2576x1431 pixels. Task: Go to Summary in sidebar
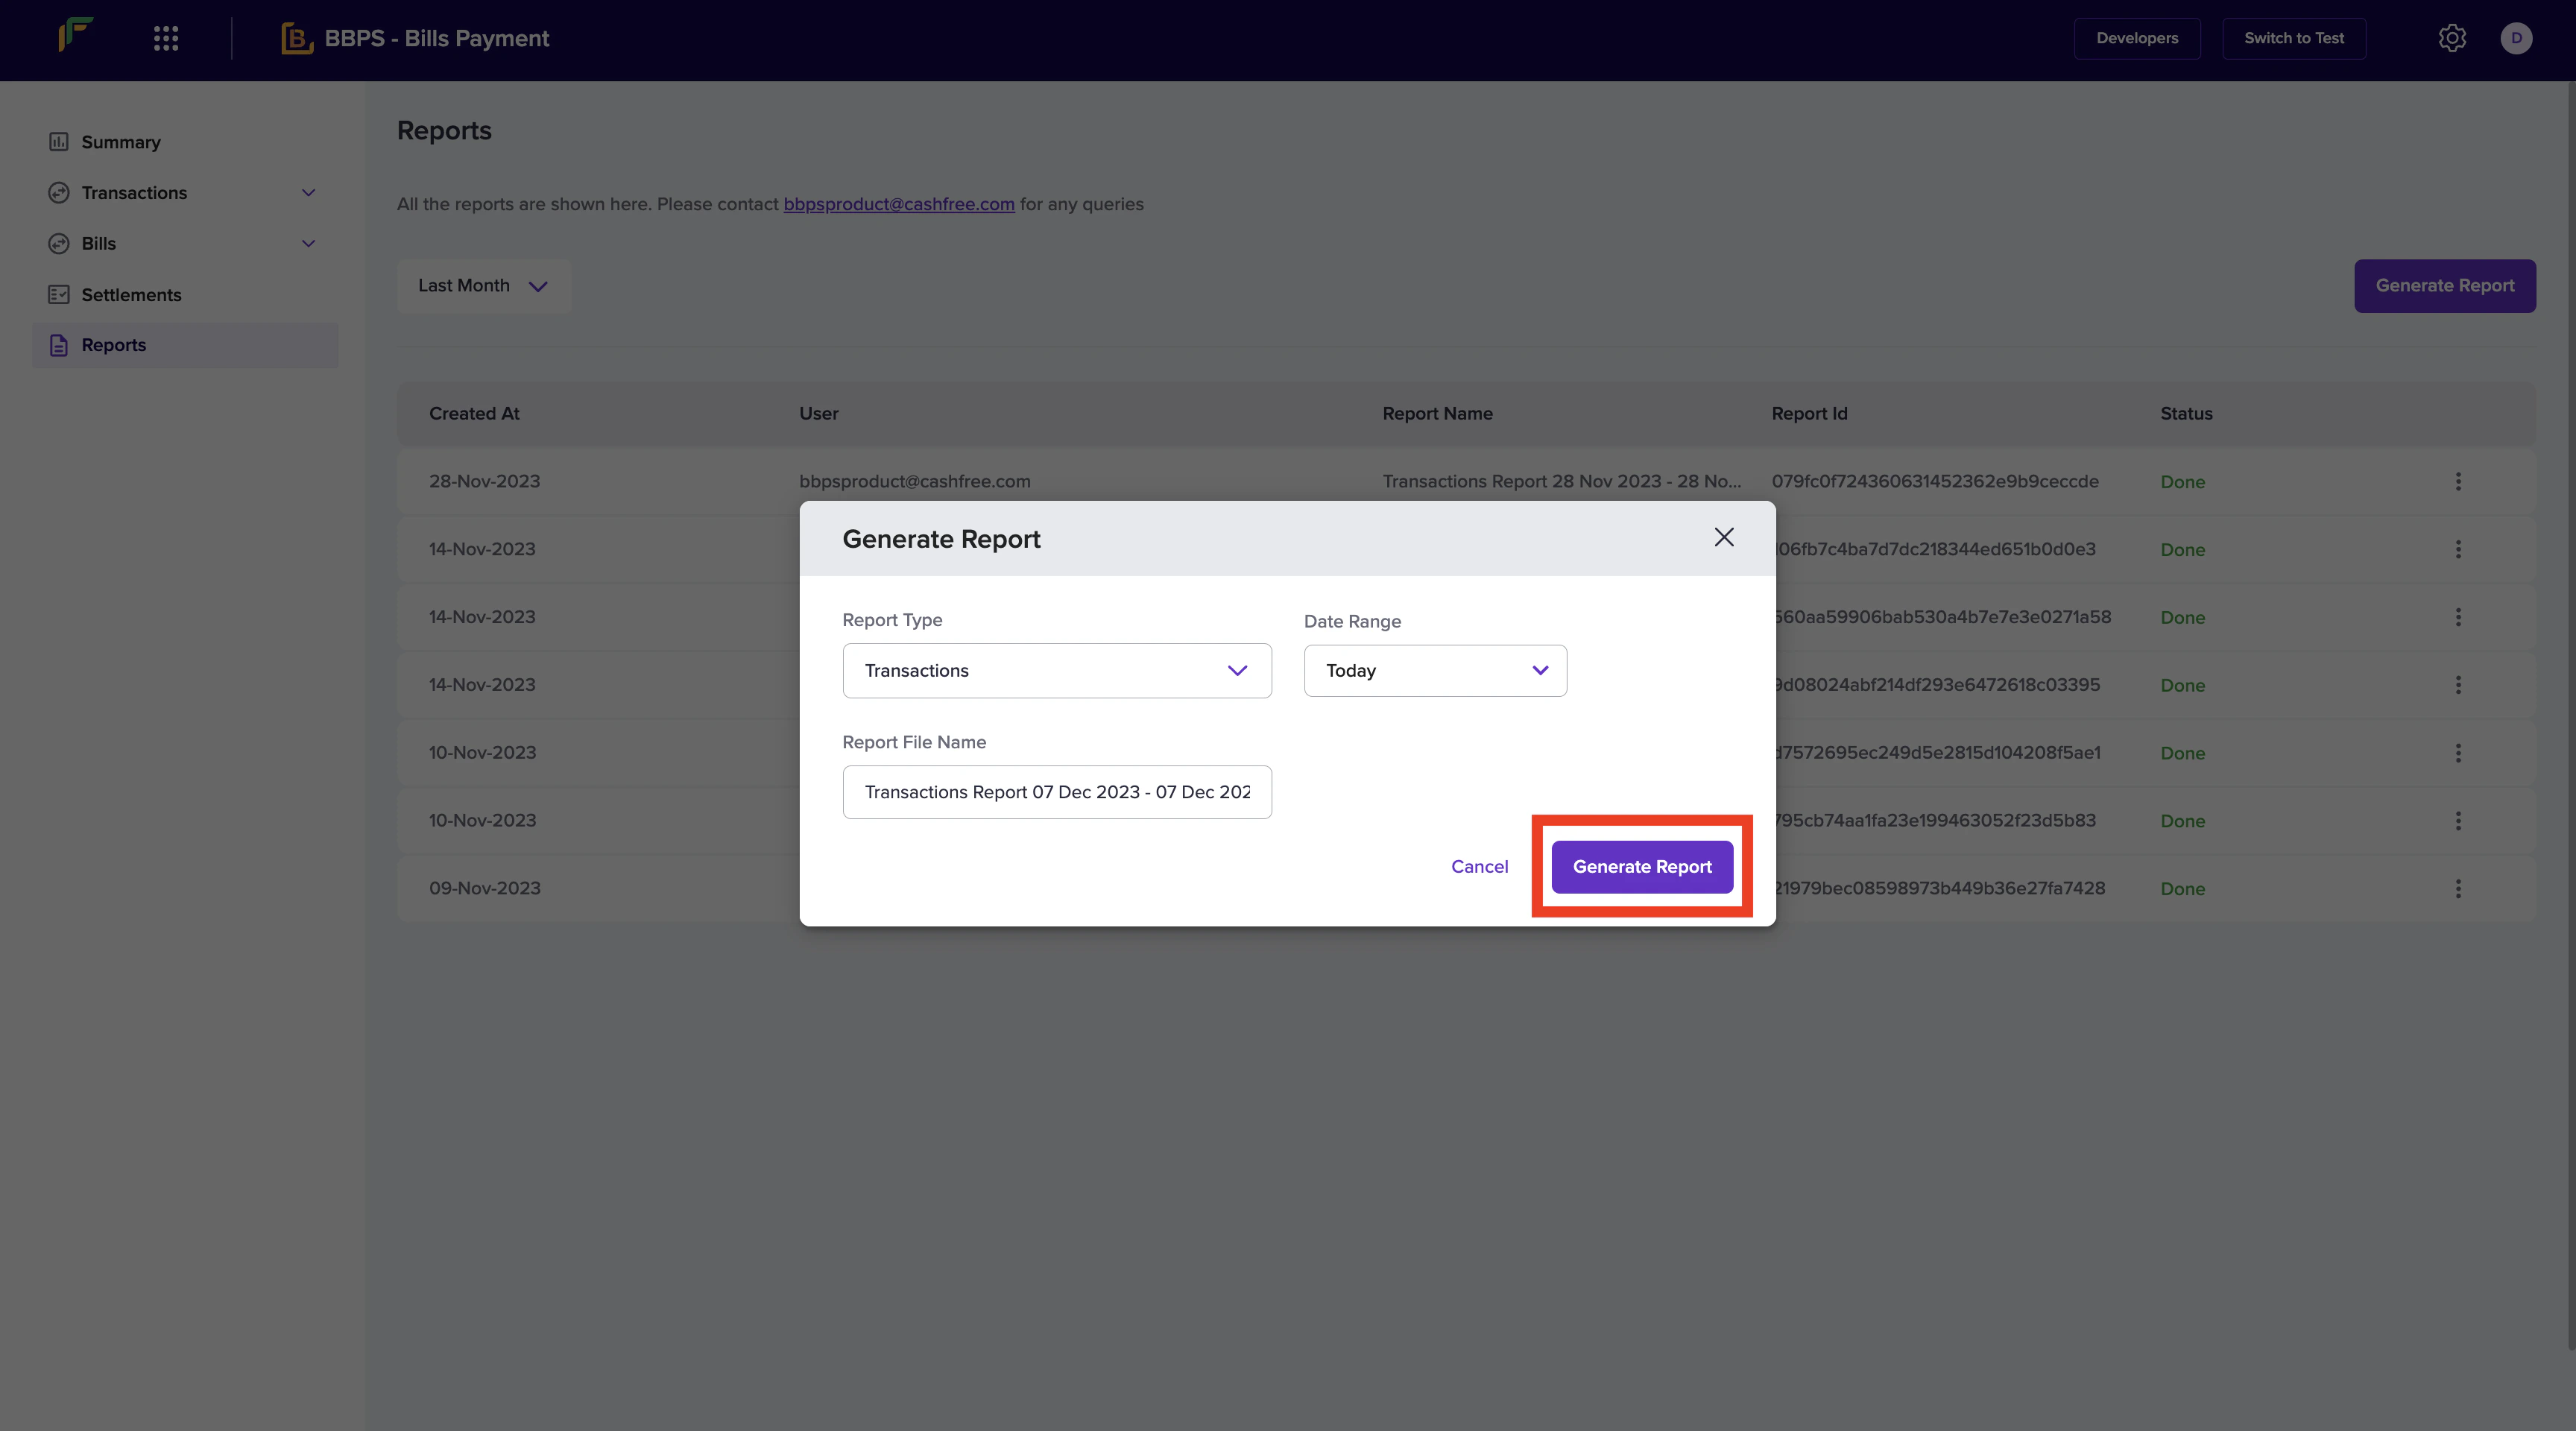(x=120, y=142)
